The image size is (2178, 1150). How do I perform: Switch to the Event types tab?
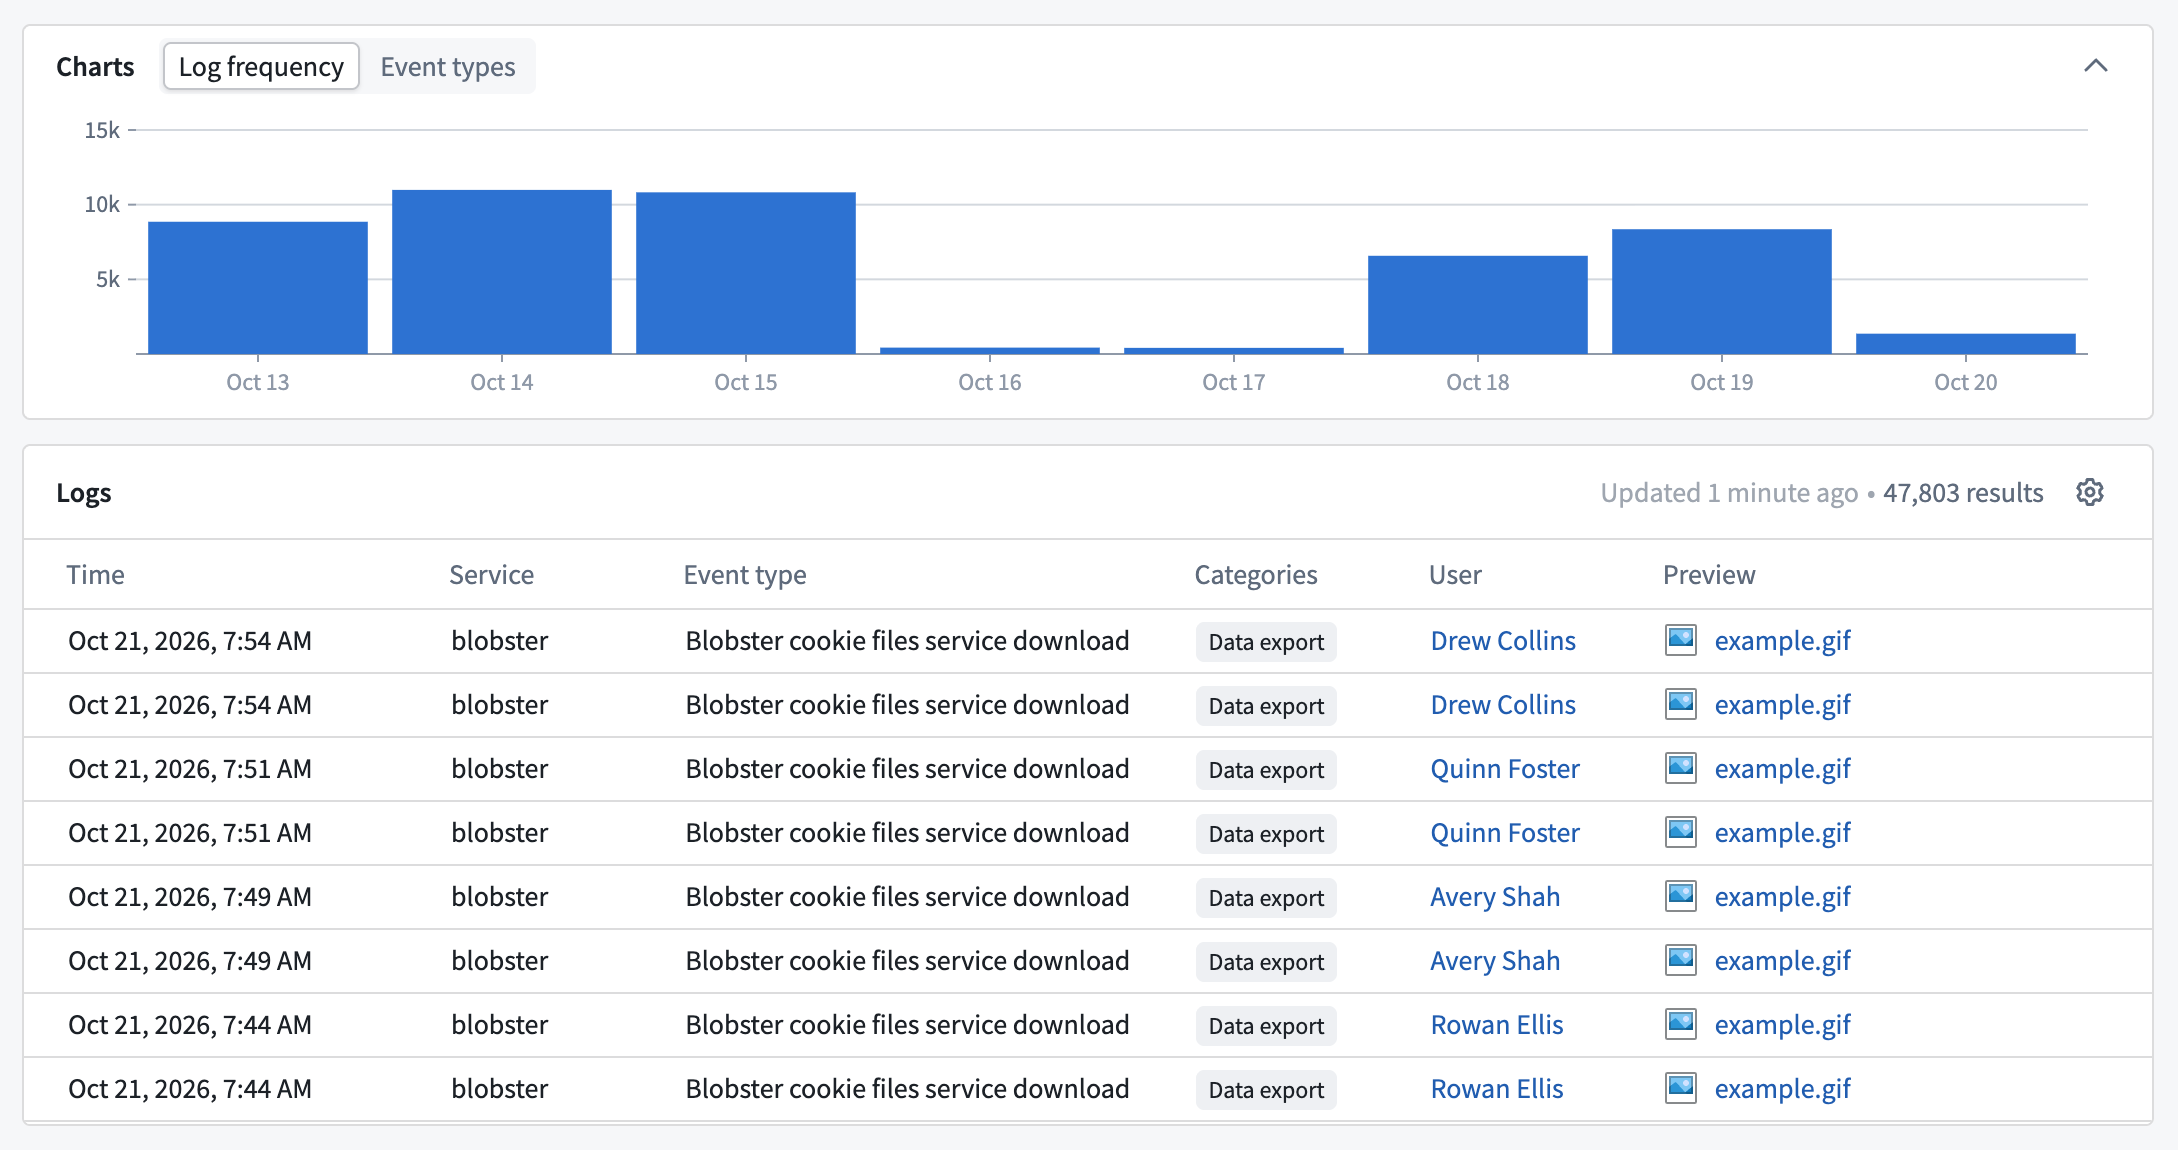[x=448, y=66]
